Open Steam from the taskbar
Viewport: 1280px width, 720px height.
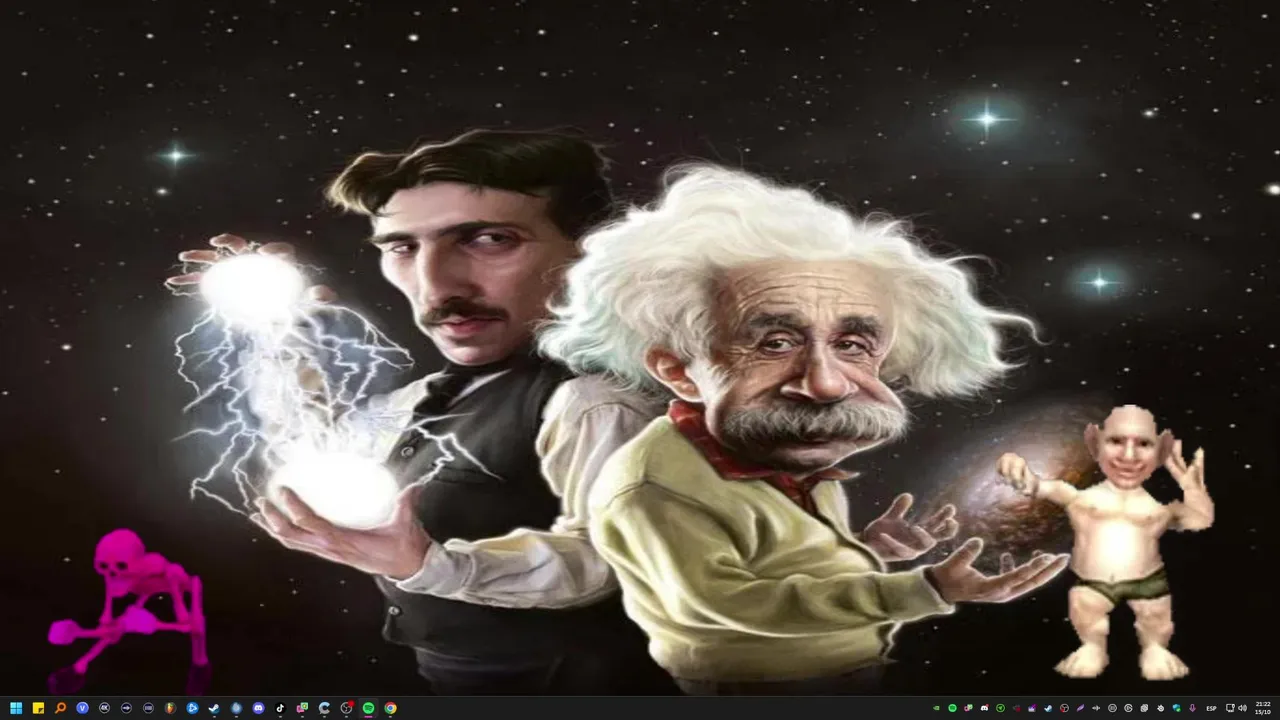tap(214, 708)
